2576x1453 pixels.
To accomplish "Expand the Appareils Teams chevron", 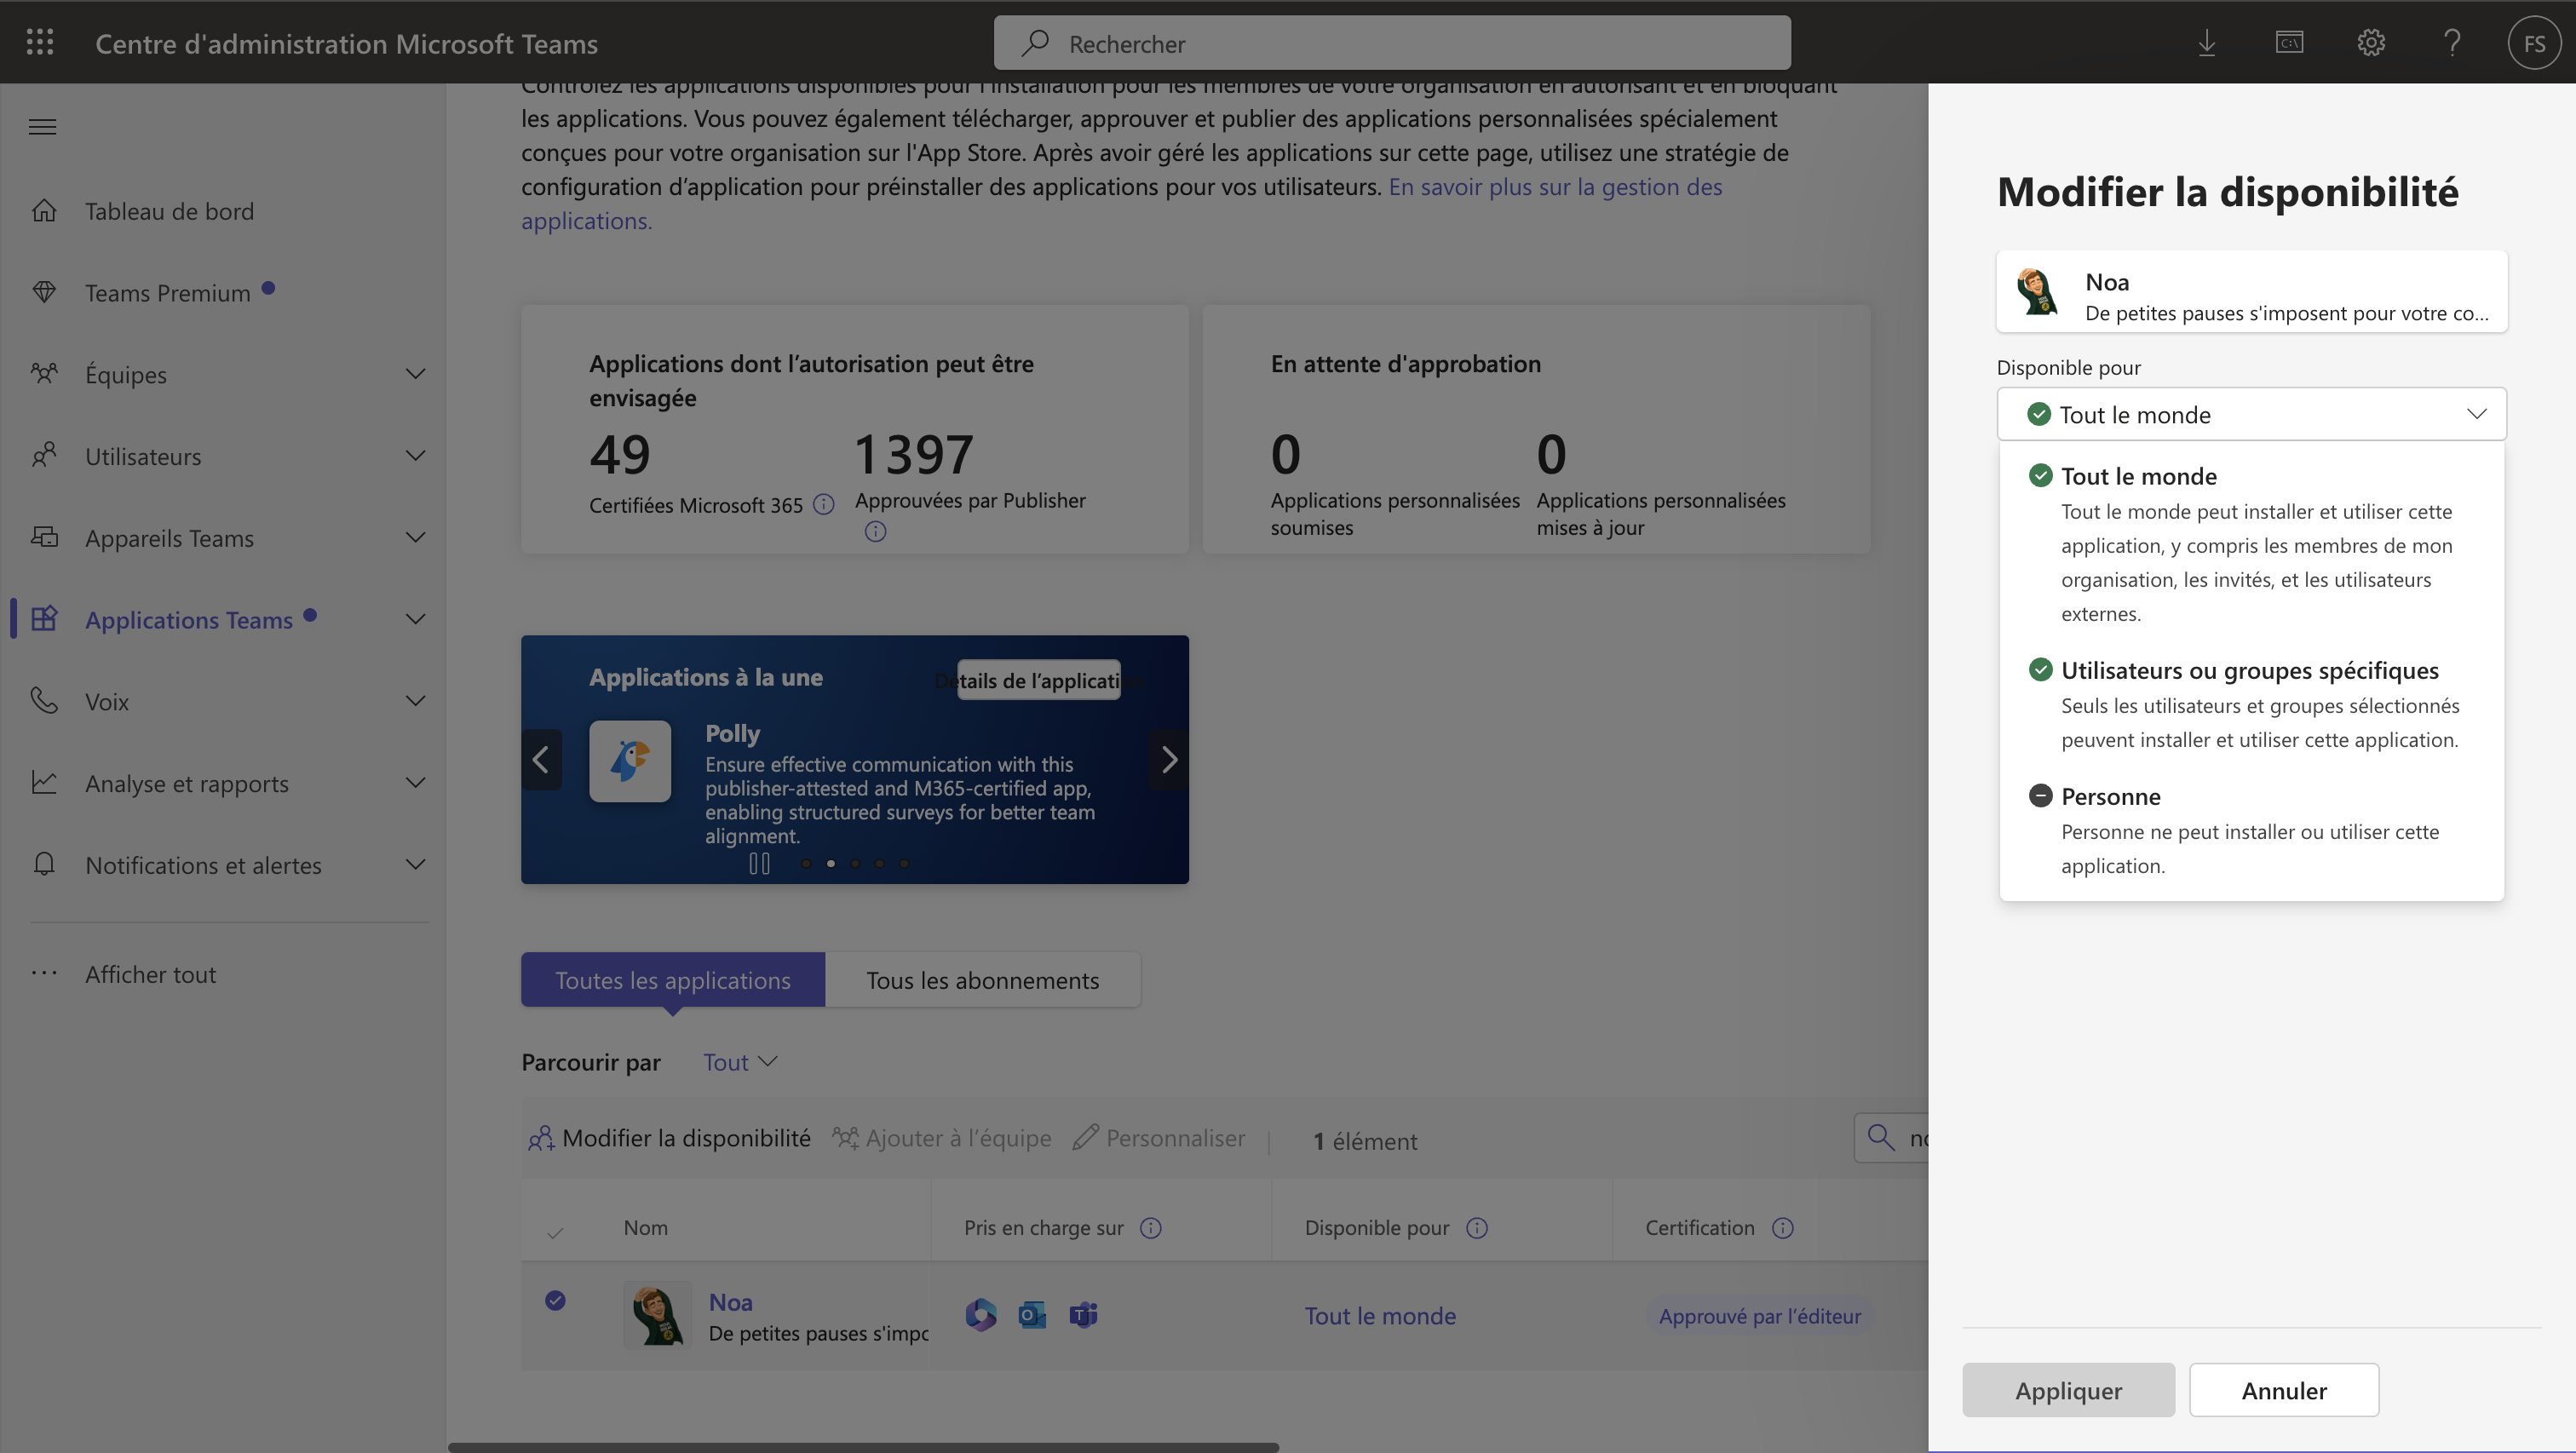I will tap(415, 537).
